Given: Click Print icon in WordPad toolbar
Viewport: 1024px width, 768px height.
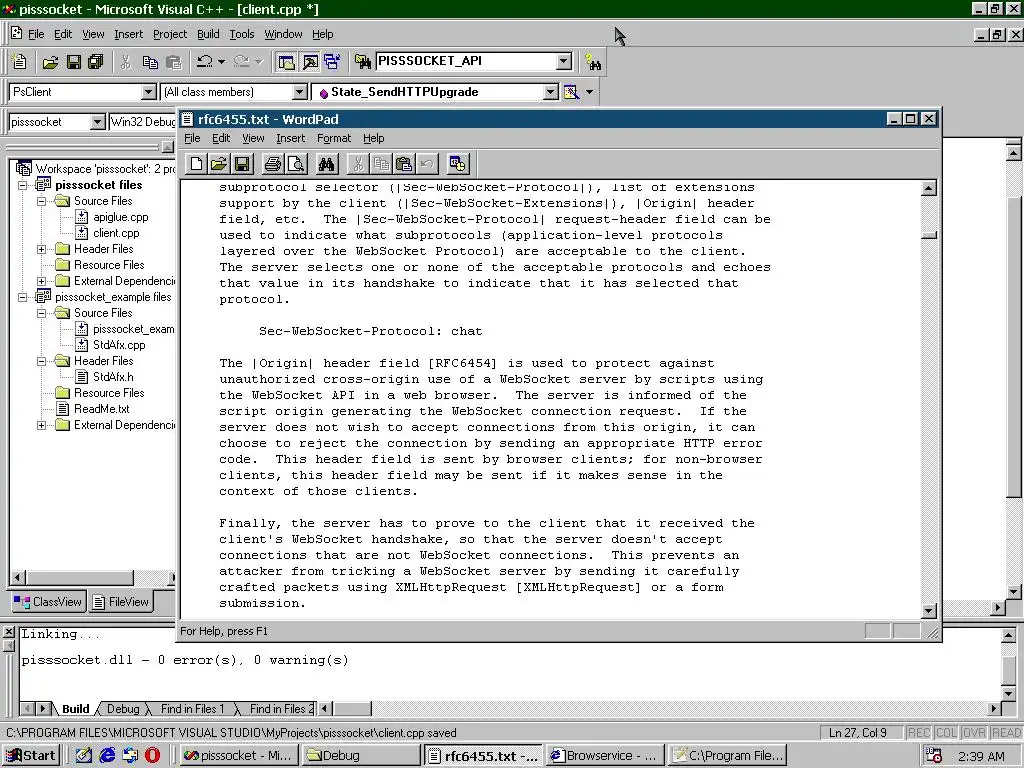Looking at the screenshot, I should pyautogui.click(x=272, y=164).
